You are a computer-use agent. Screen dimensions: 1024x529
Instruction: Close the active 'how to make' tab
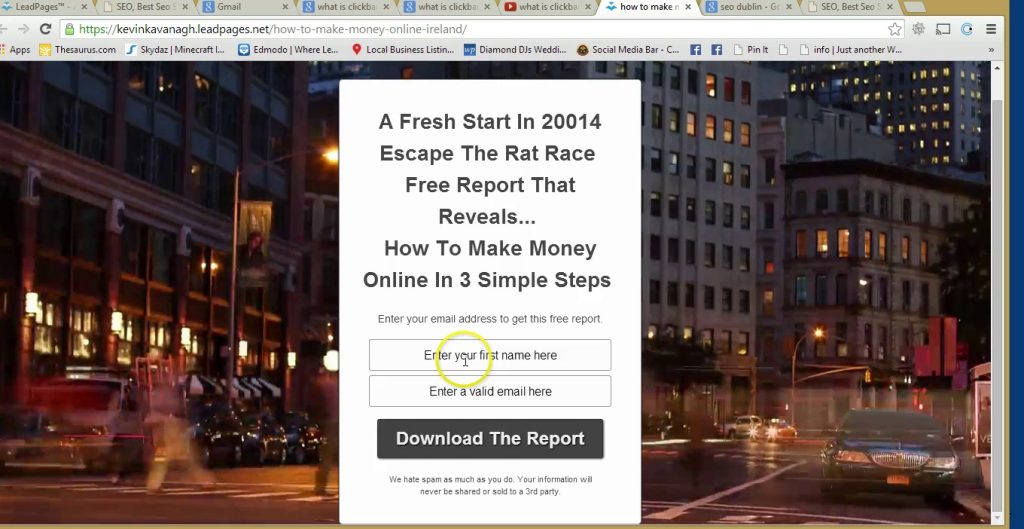687,7
